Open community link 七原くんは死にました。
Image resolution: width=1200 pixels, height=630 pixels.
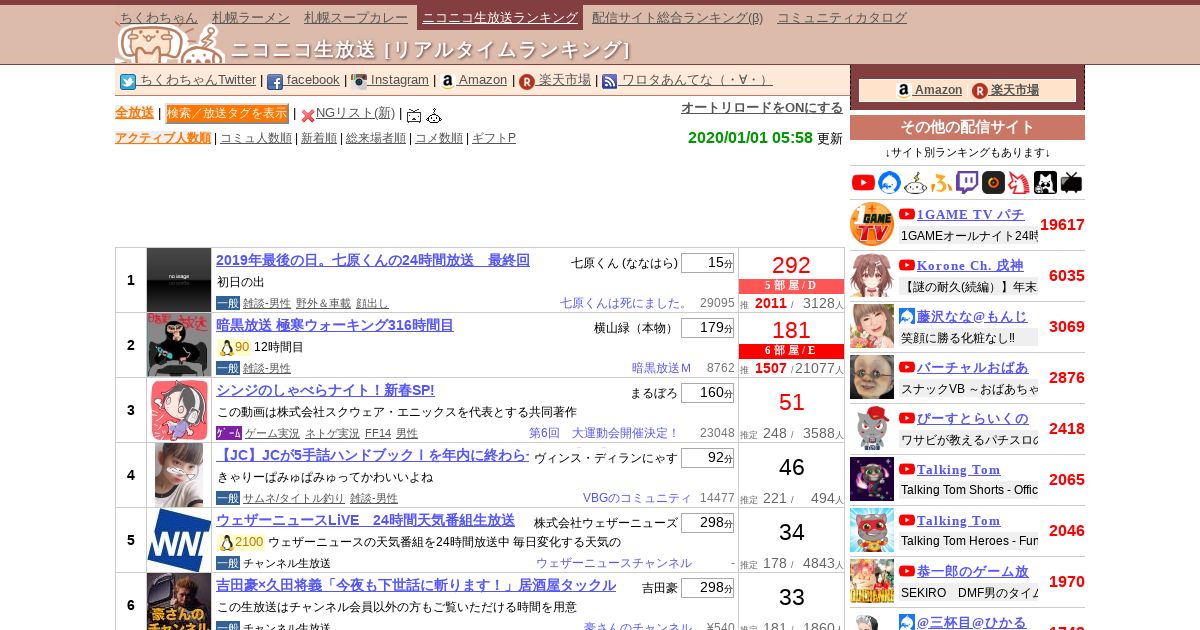point(624,303)
